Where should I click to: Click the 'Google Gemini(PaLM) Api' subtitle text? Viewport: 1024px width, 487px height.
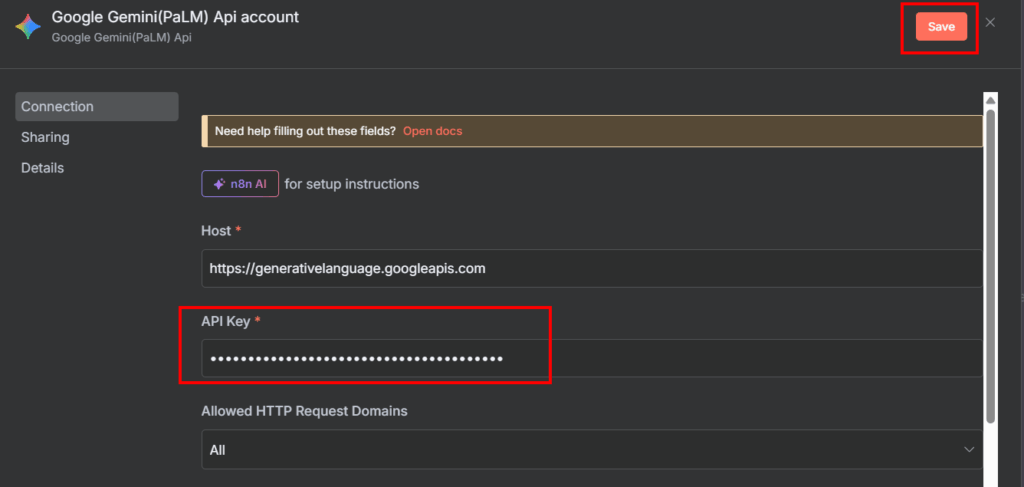[121, 37]
